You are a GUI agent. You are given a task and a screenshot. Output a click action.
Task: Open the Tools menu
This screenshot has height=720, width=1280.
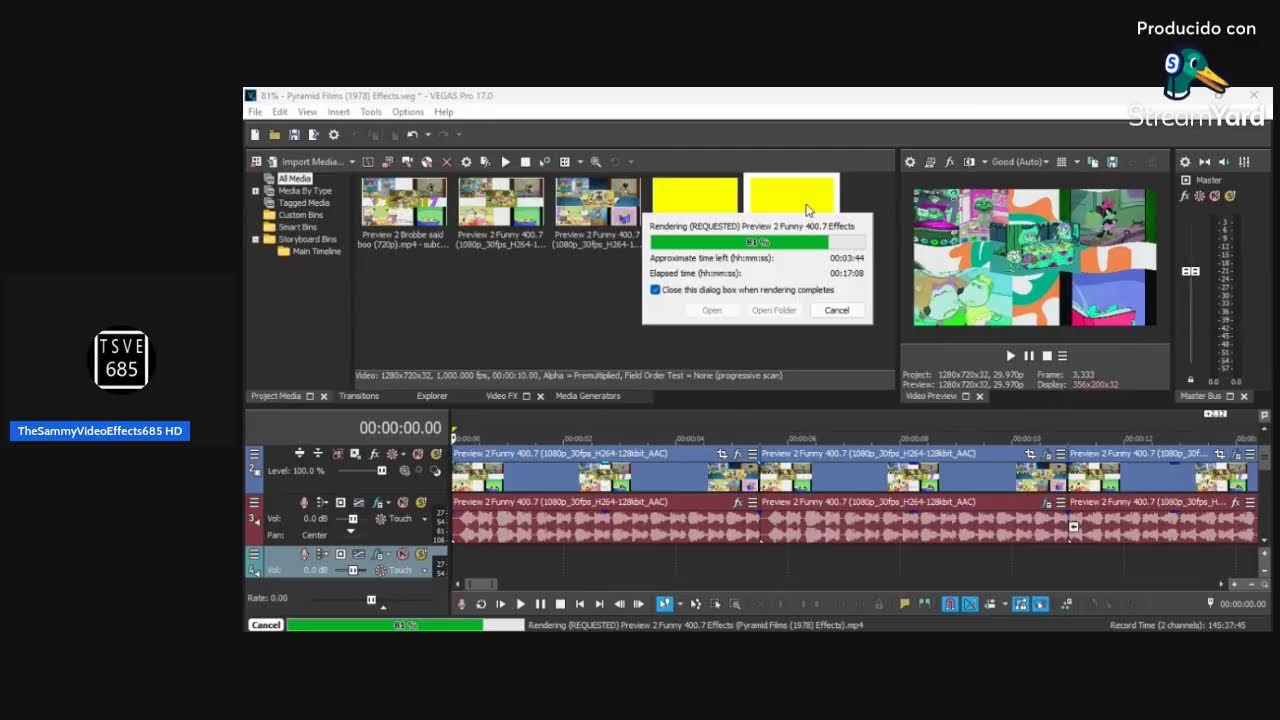(371, 112)
